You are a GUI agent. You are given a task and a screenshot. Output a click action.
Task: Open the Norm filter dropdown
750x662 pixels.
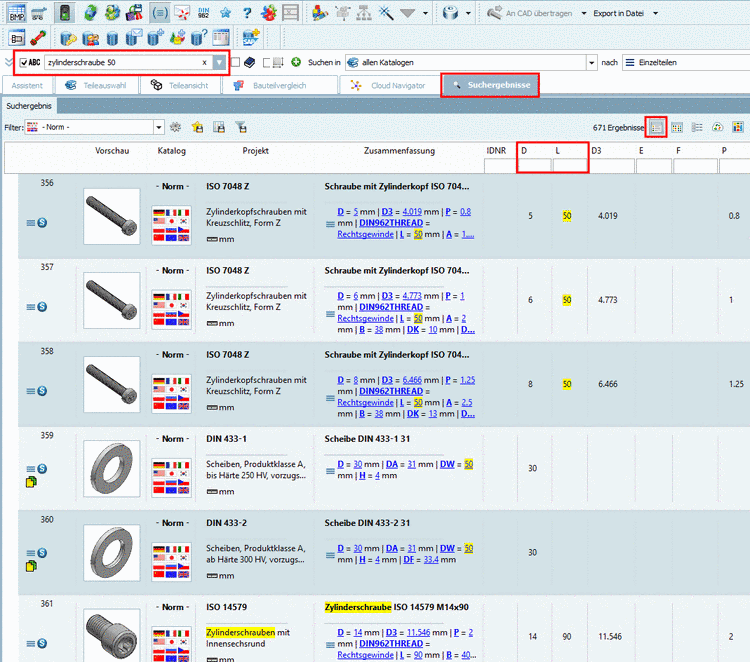point(158,127)
